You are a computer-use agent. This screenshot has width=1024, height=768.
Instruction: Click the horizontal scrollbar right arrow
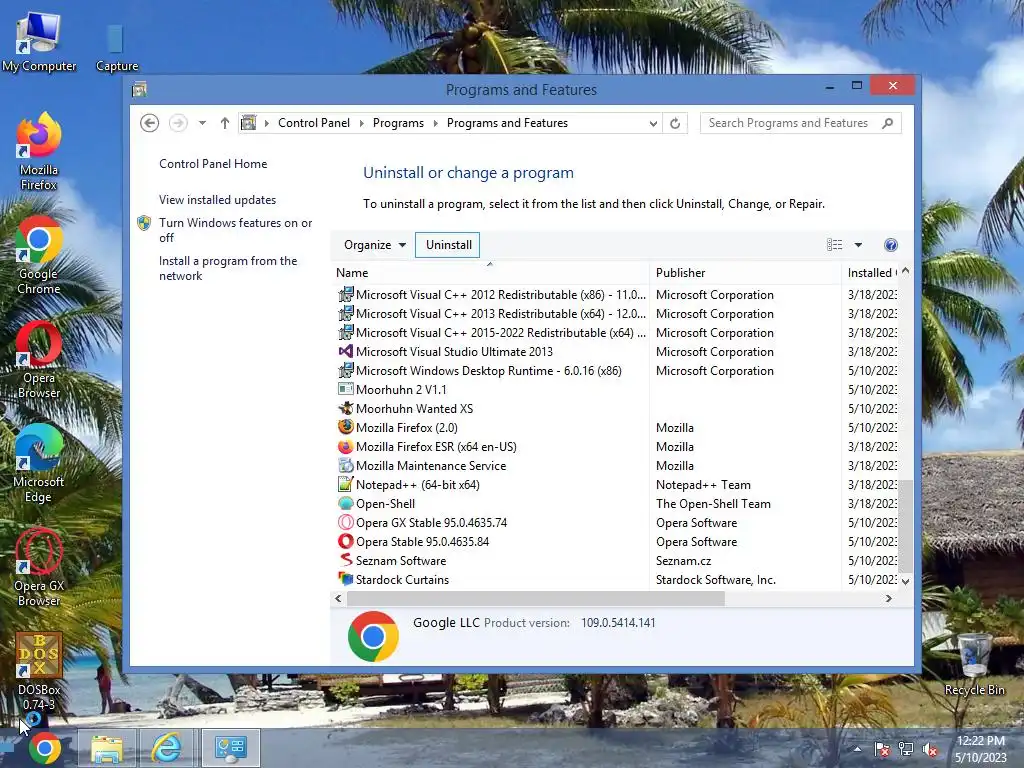888,598
